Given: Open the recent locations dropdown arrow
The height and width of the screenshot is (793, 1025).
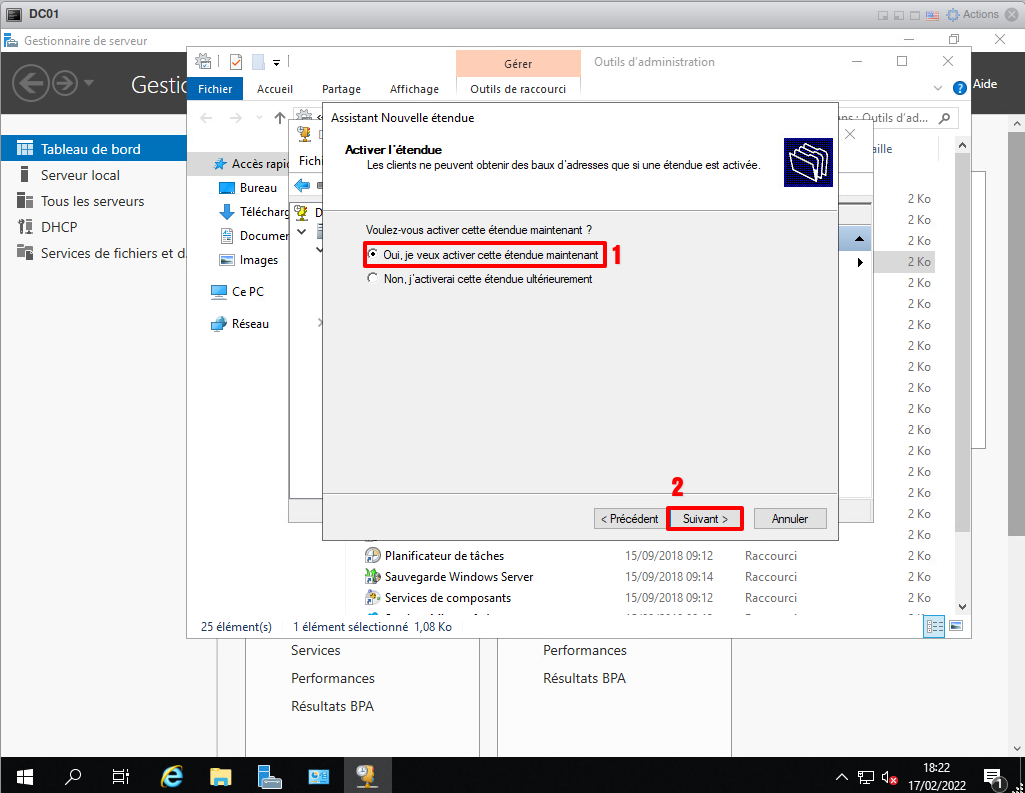Looking at the screenshot, I should 258,118.
